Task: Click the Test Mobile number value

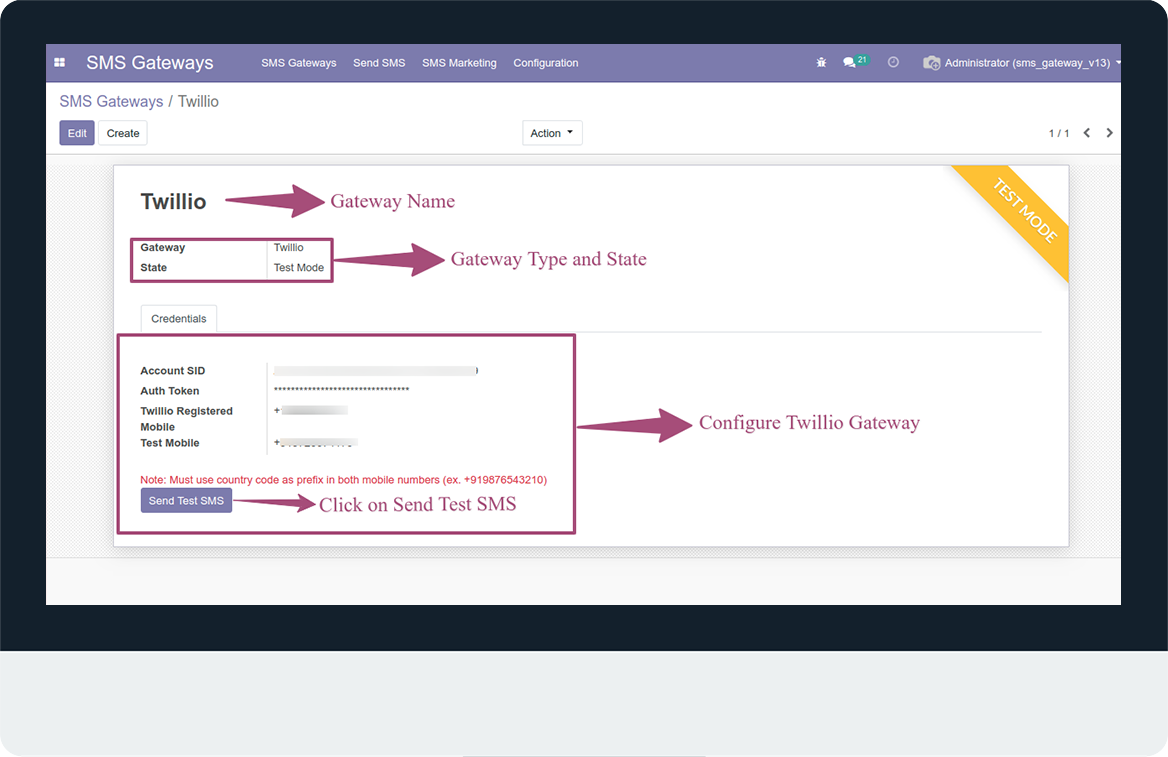Action: (315, 443)
